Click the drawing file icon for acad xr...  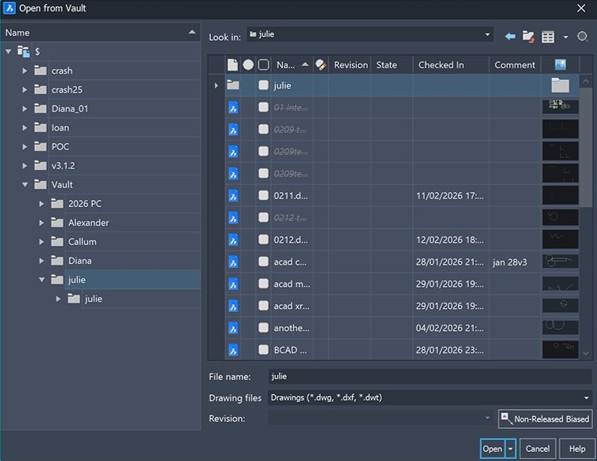tap(233, 306)
